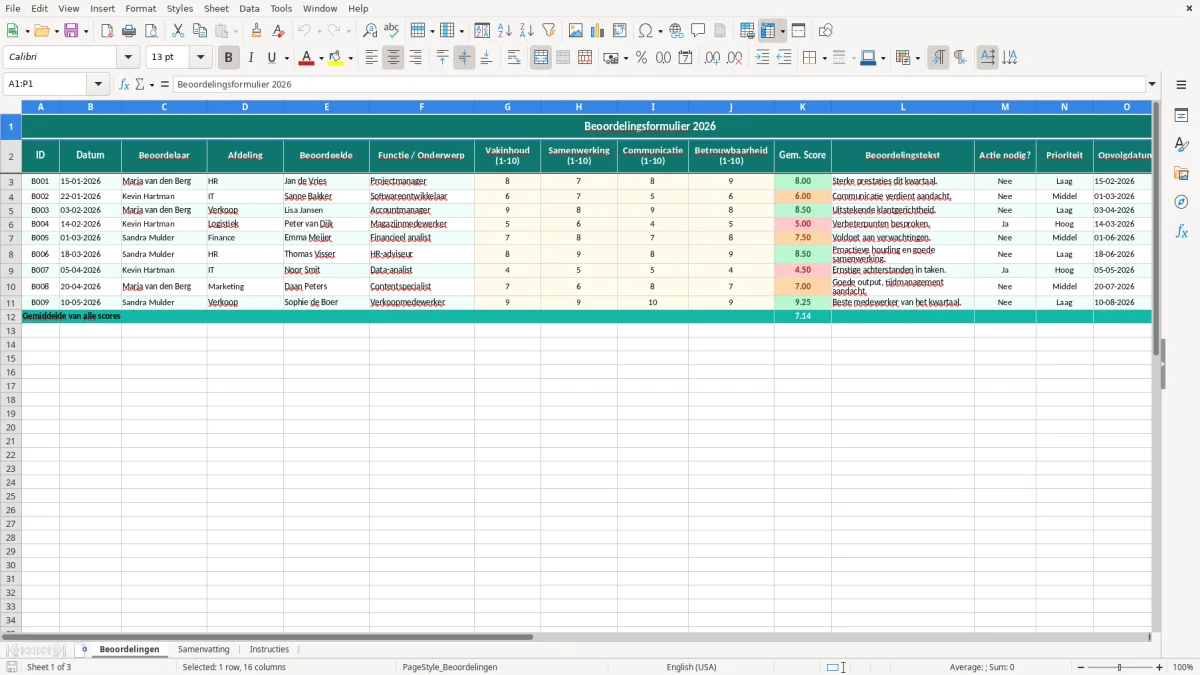The width and height of the screenshot is (1200, 675).
Task: Open the Function Wizard by the formula bar
Action: click(124, 84)
